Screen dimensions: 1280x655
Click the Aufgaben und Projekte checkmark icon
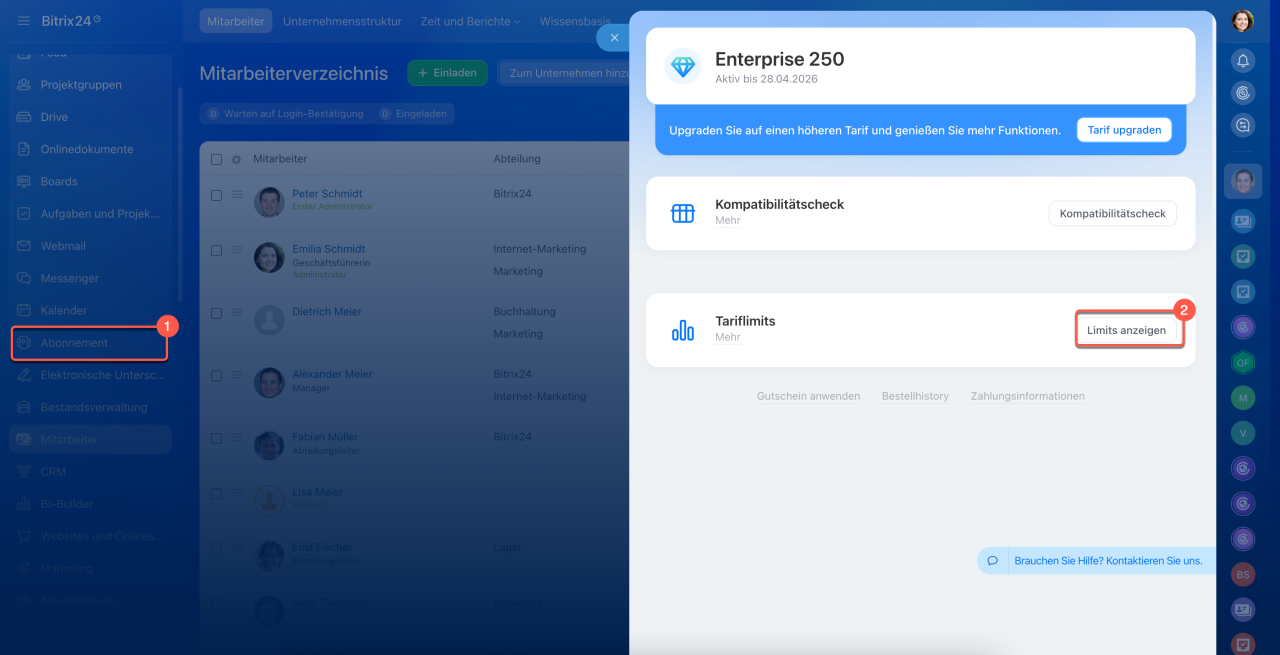pos(24,213)
